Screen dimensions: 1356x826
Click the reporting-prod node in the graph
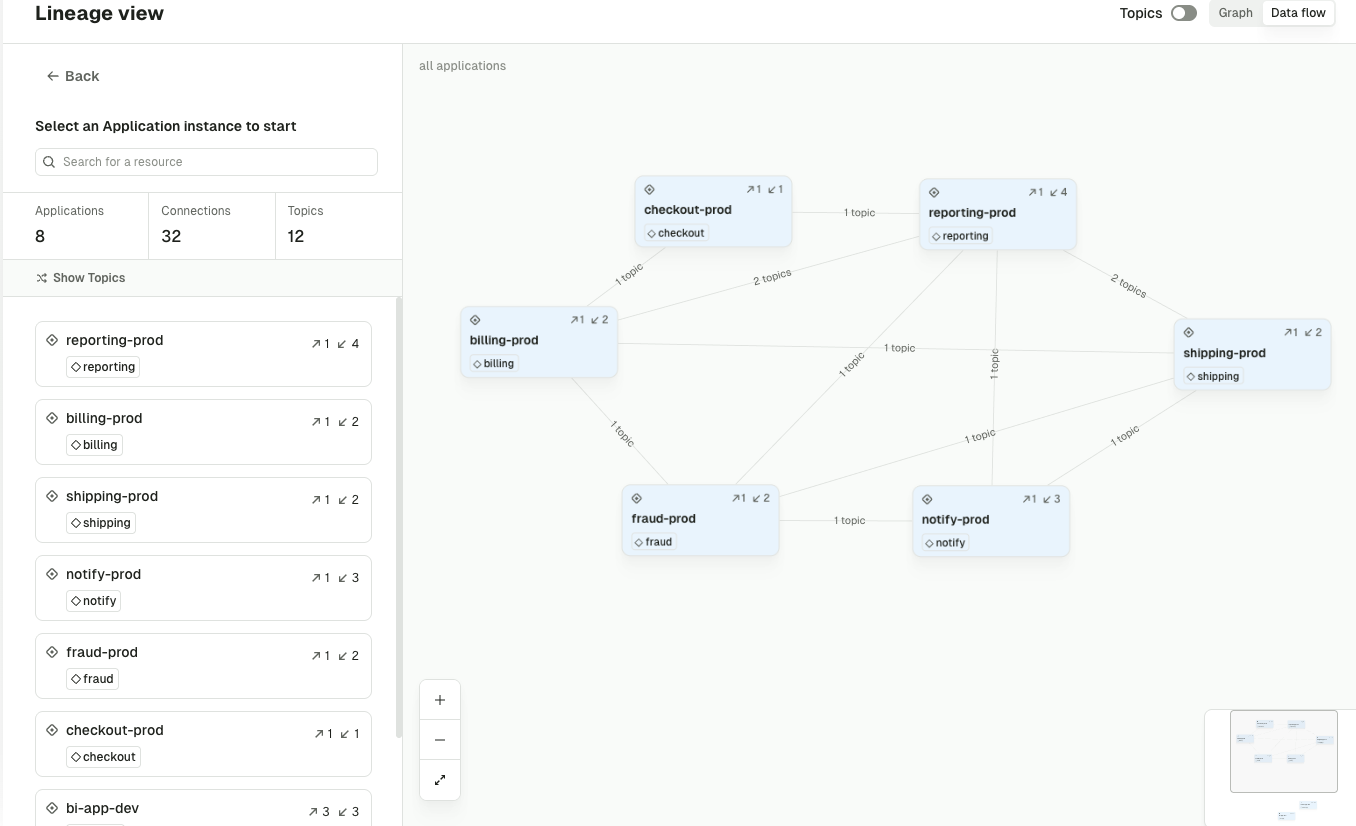tap(998, 214)
